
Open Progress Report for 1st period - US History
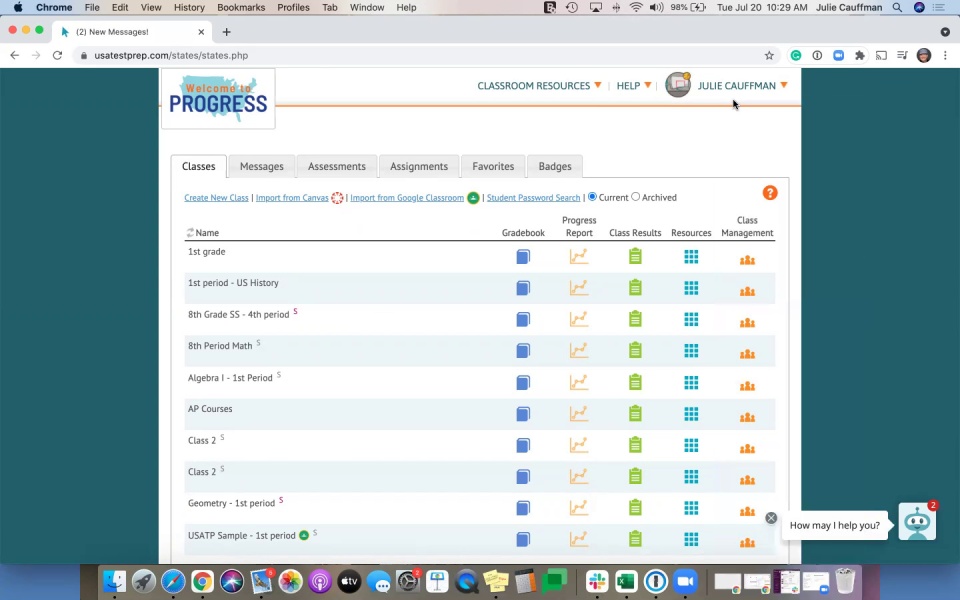(x=578, y=288)
